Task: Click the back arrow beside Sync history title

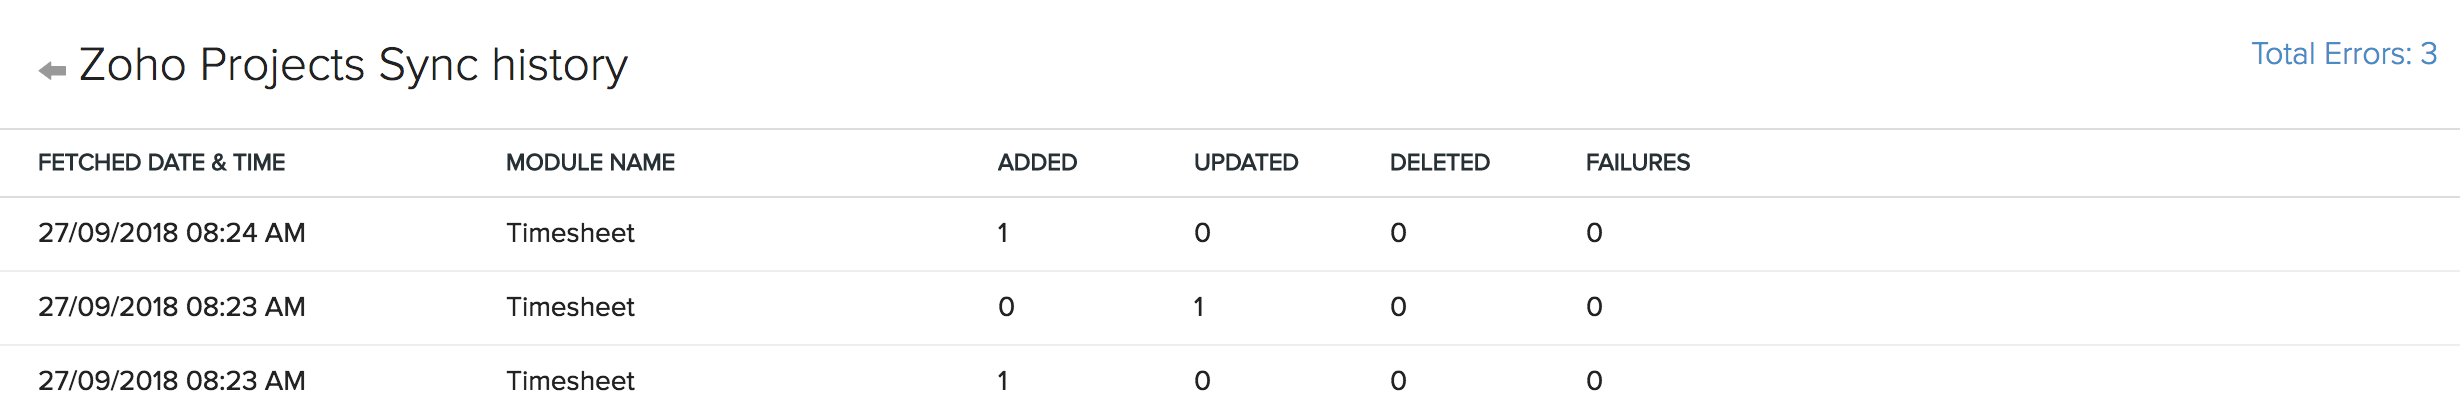Action: (52, 70)
